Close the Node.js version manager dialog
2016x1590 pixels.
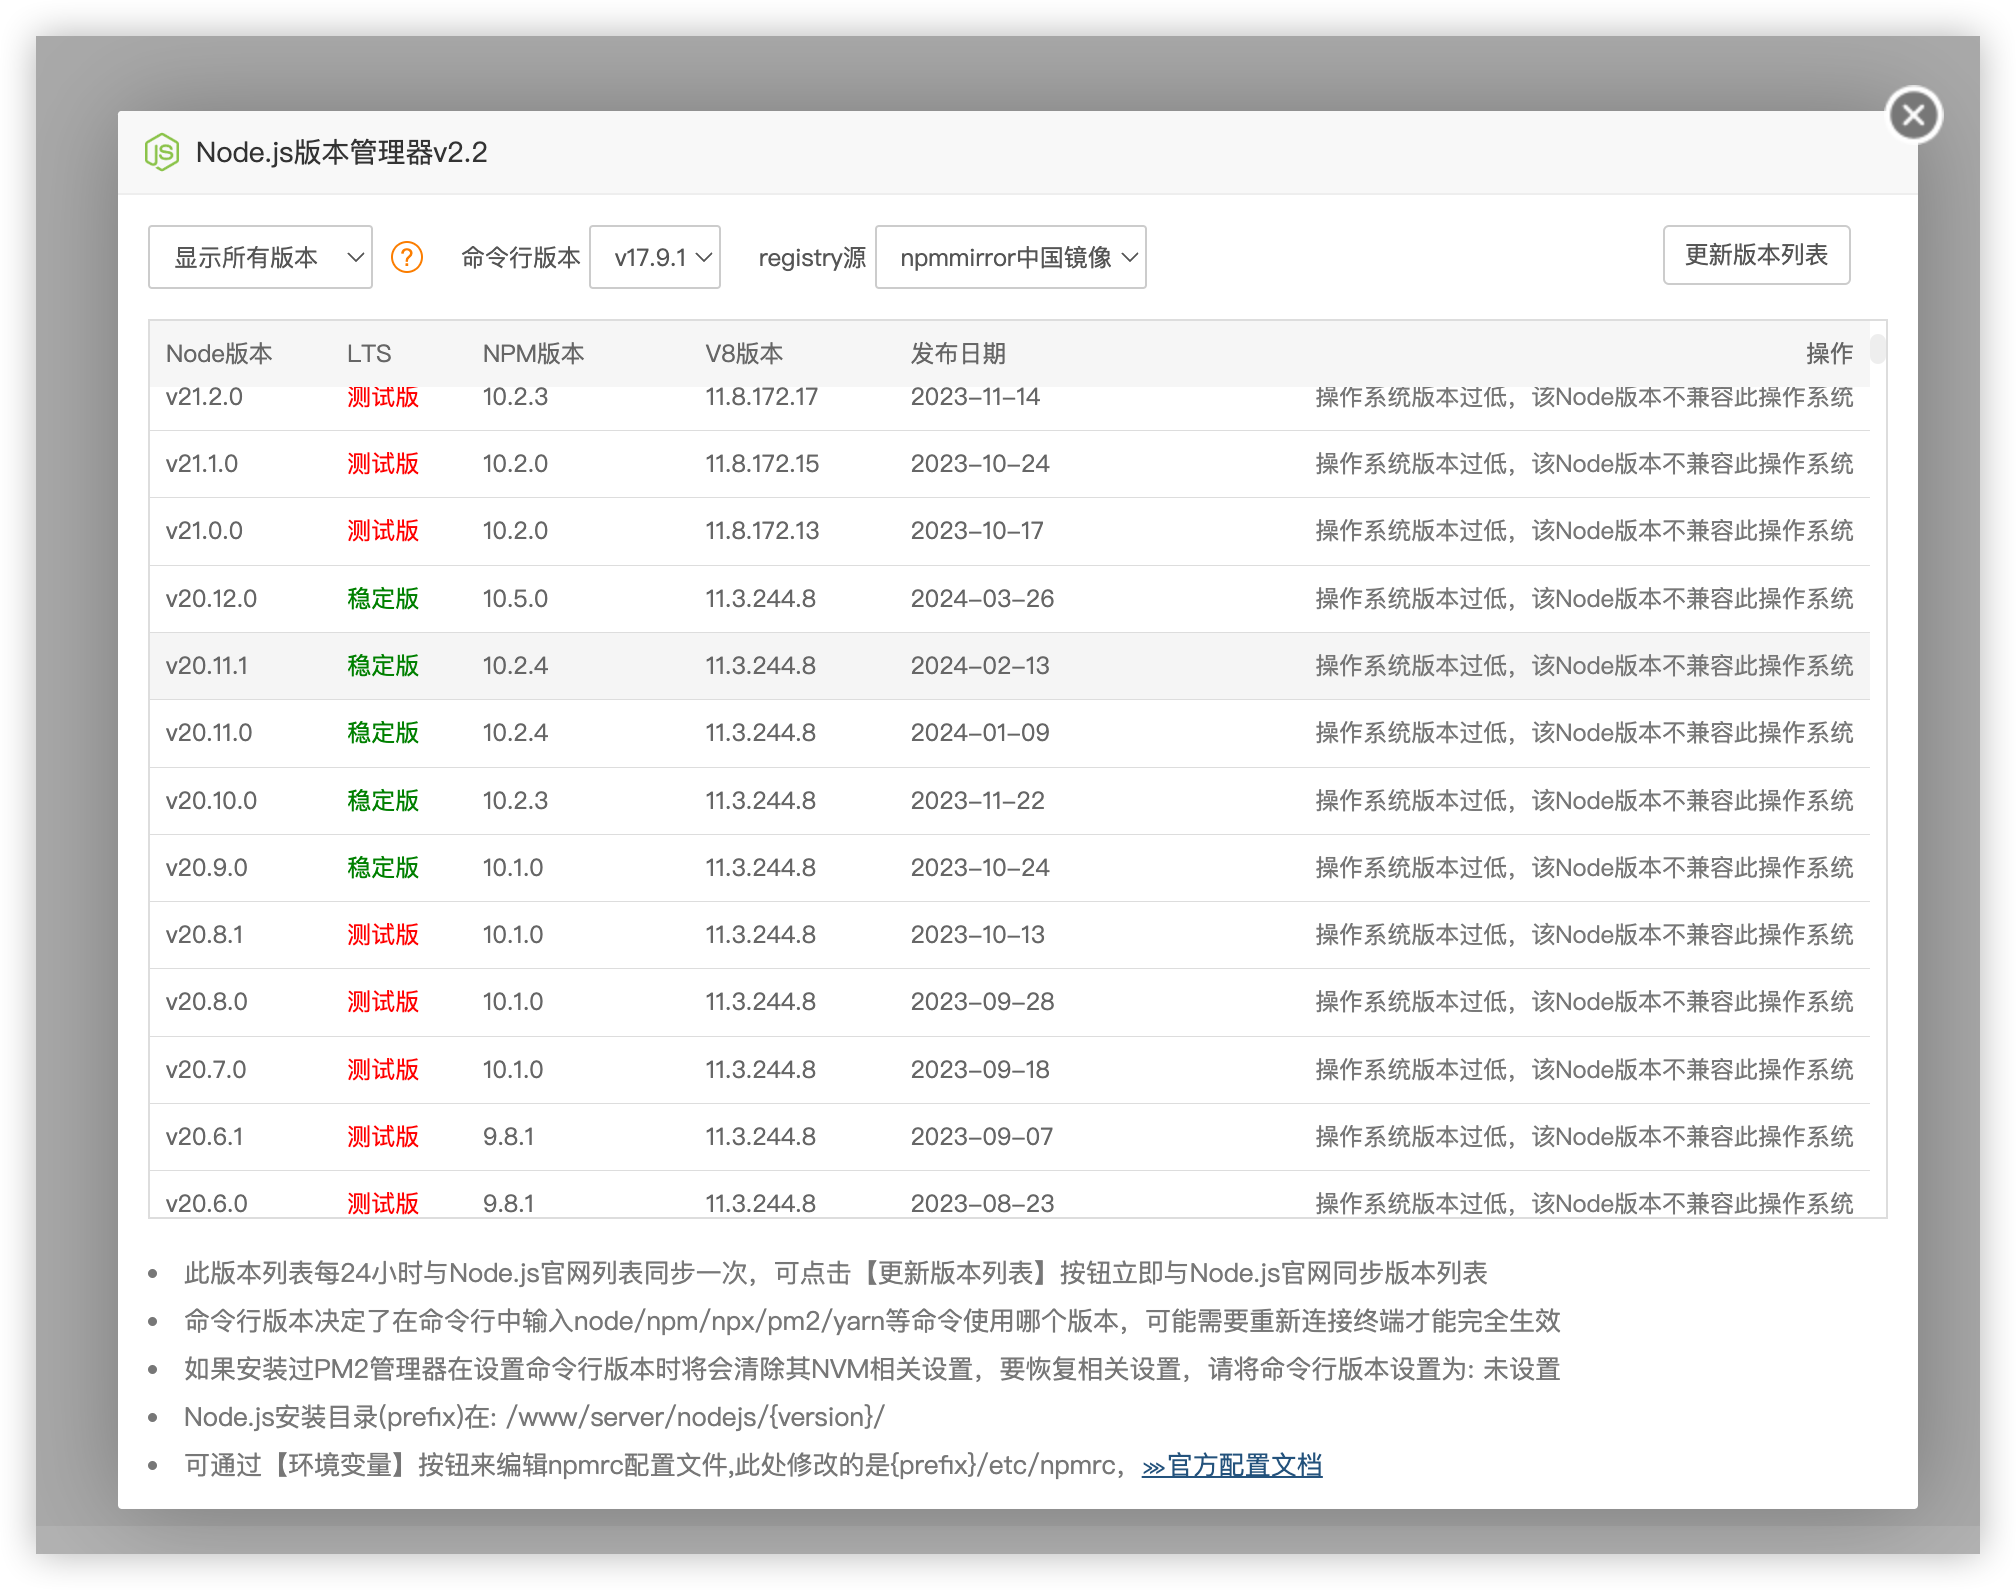click(x=1913, y=115)
